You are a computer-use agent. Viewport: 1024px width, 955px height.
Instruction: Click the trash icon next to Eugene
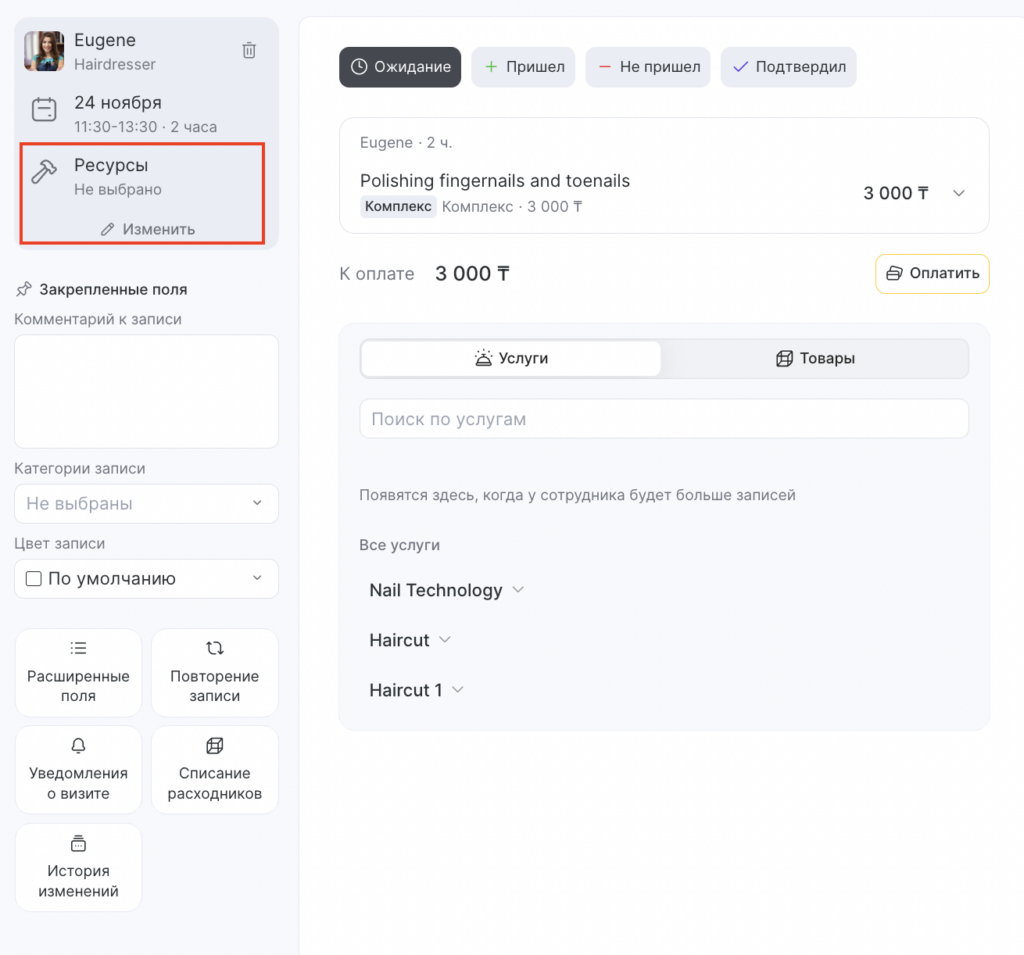[x=249, y=50]
